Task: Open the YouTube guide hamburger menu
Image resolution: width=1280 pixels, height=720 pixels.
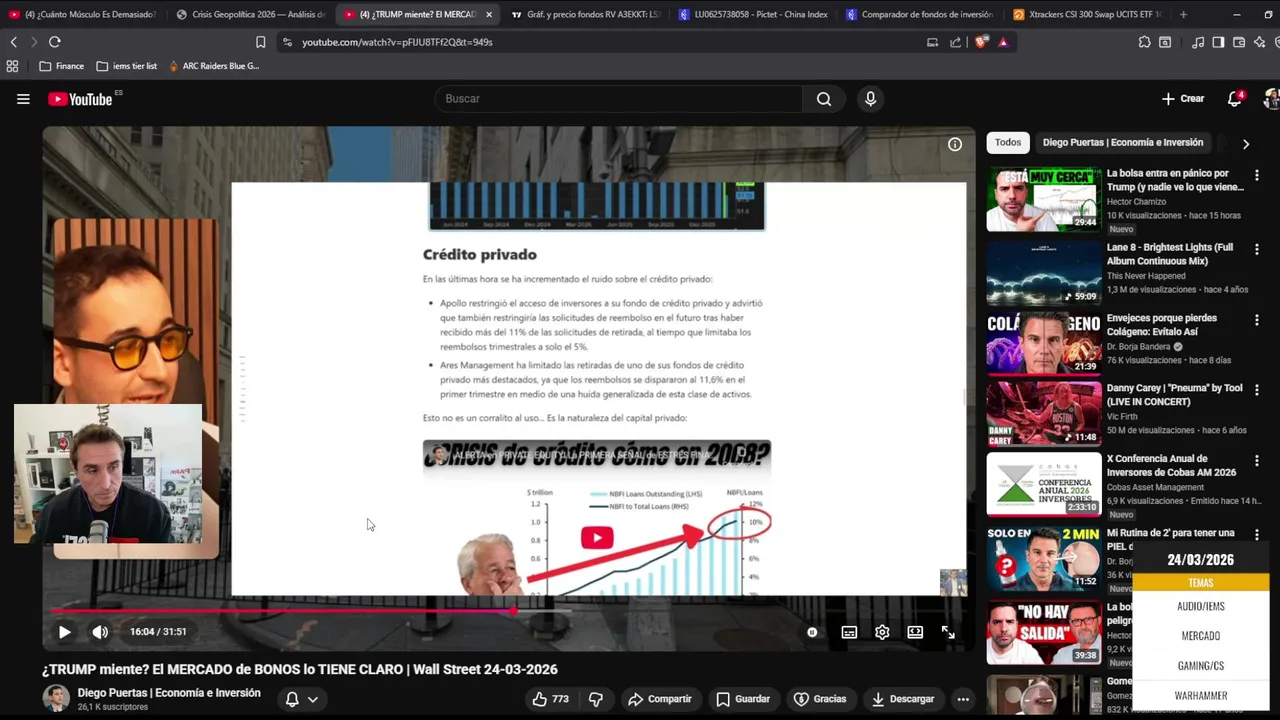Action: (23, 99)
